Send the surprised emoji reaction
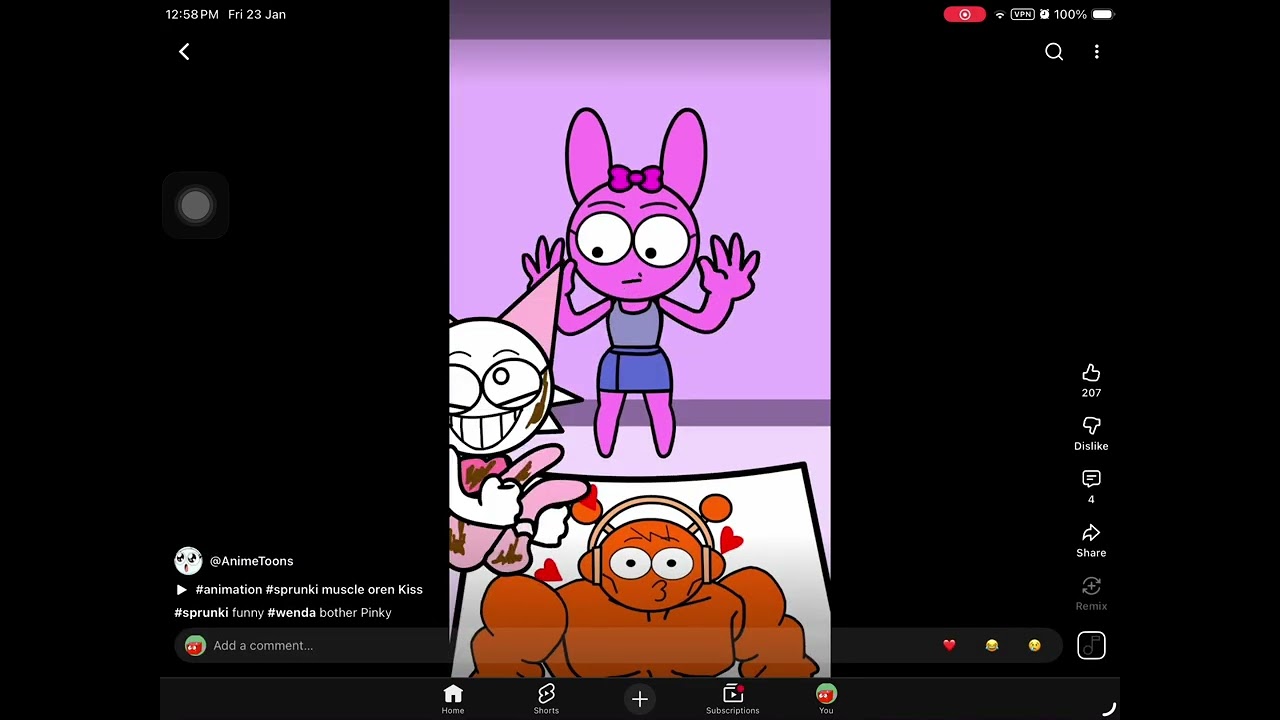 1034,645
